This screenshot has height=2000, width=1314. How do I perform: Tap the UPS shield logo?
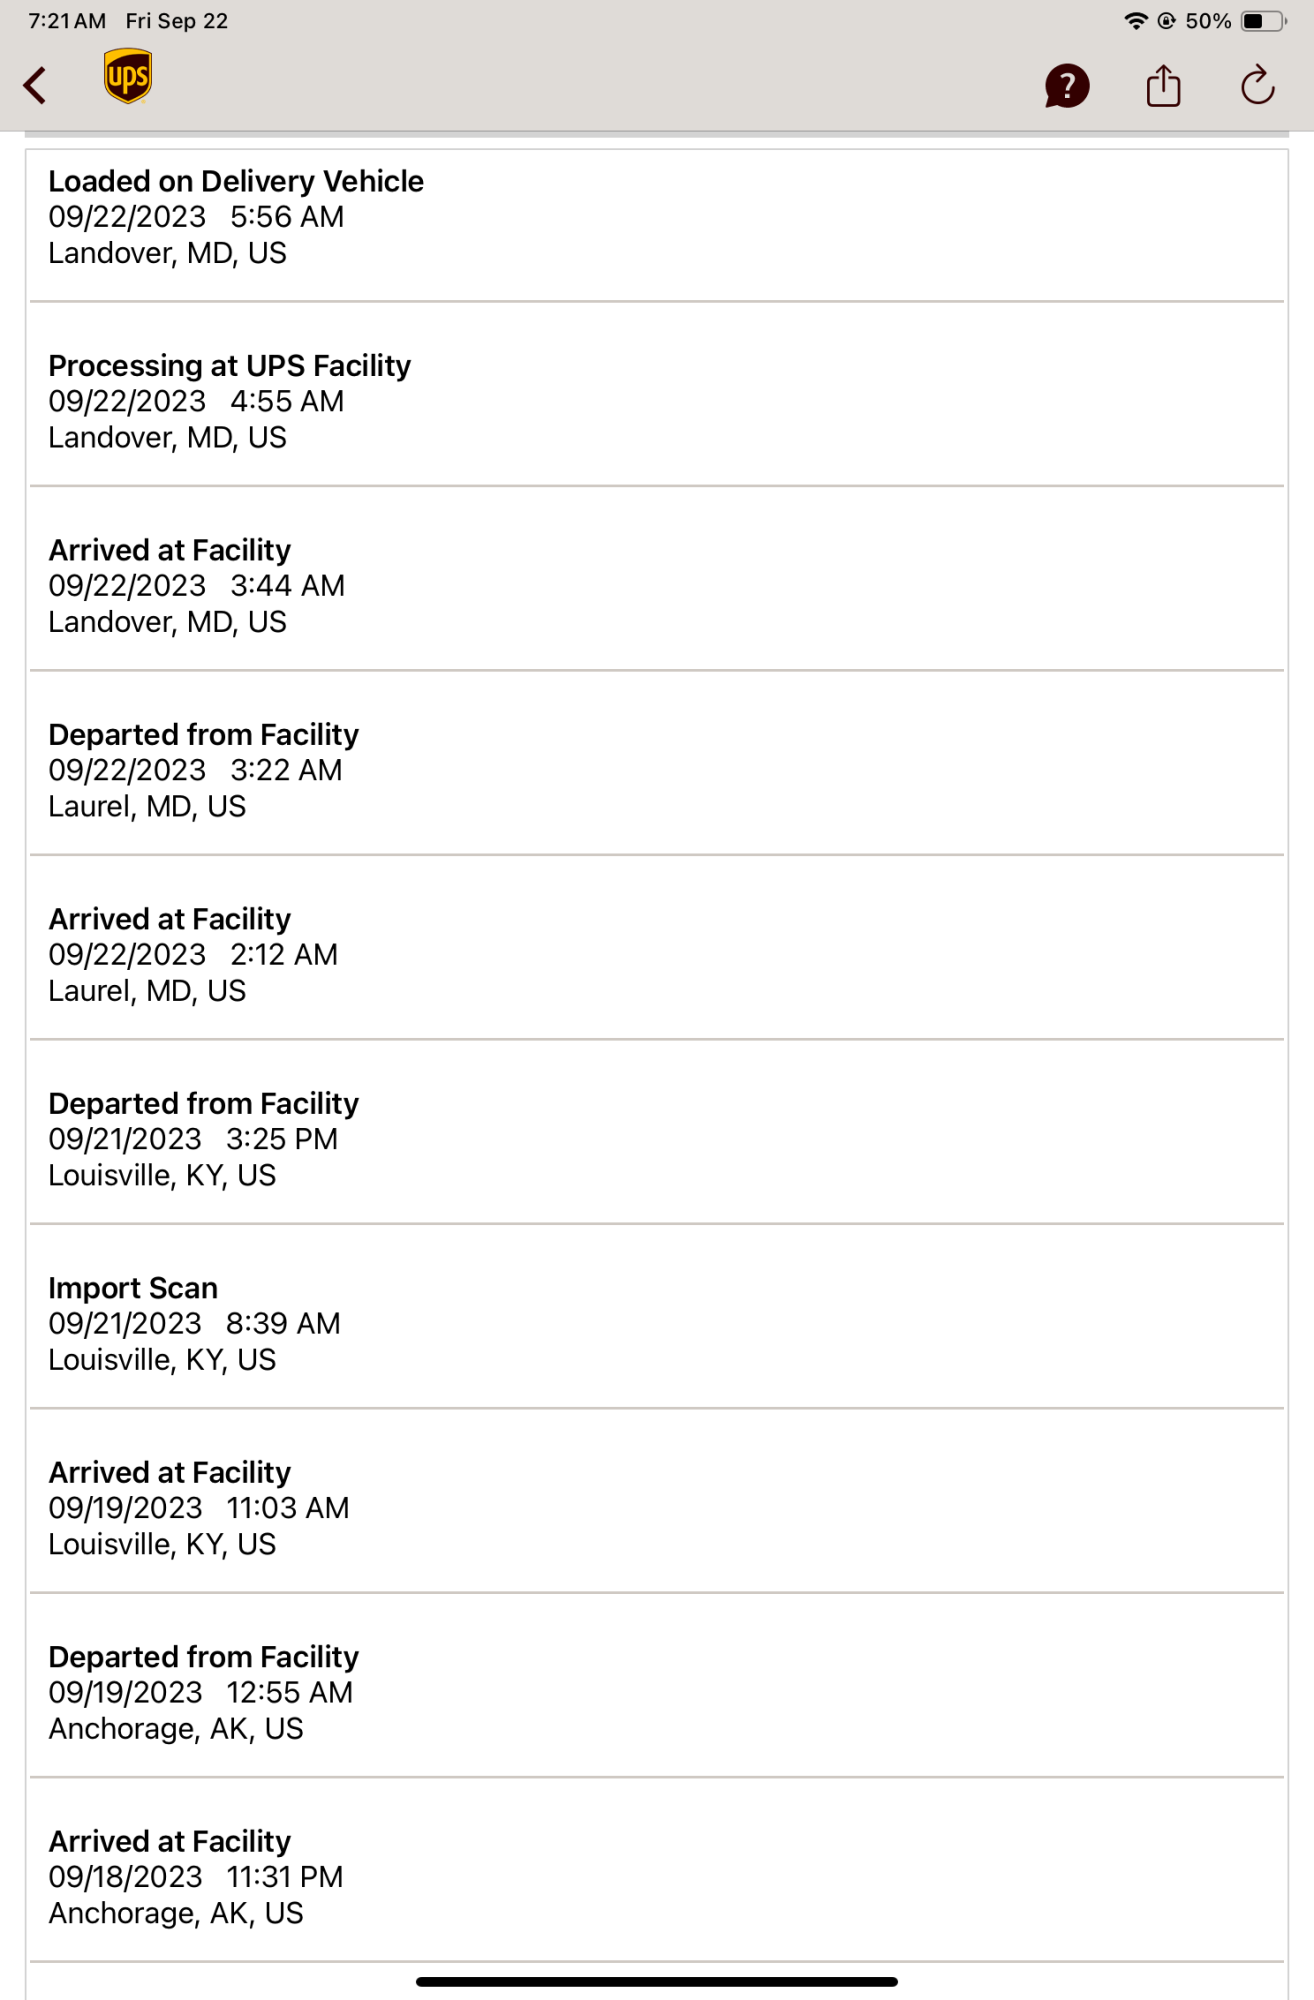click(x=128, y=76)
